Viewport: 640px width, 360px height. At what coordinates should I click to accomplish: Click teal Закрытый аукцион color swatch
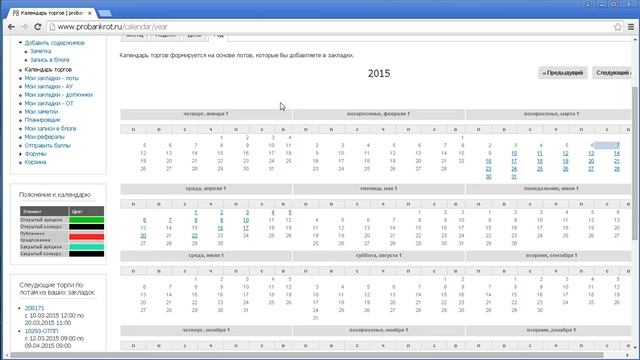pos(86,247)
